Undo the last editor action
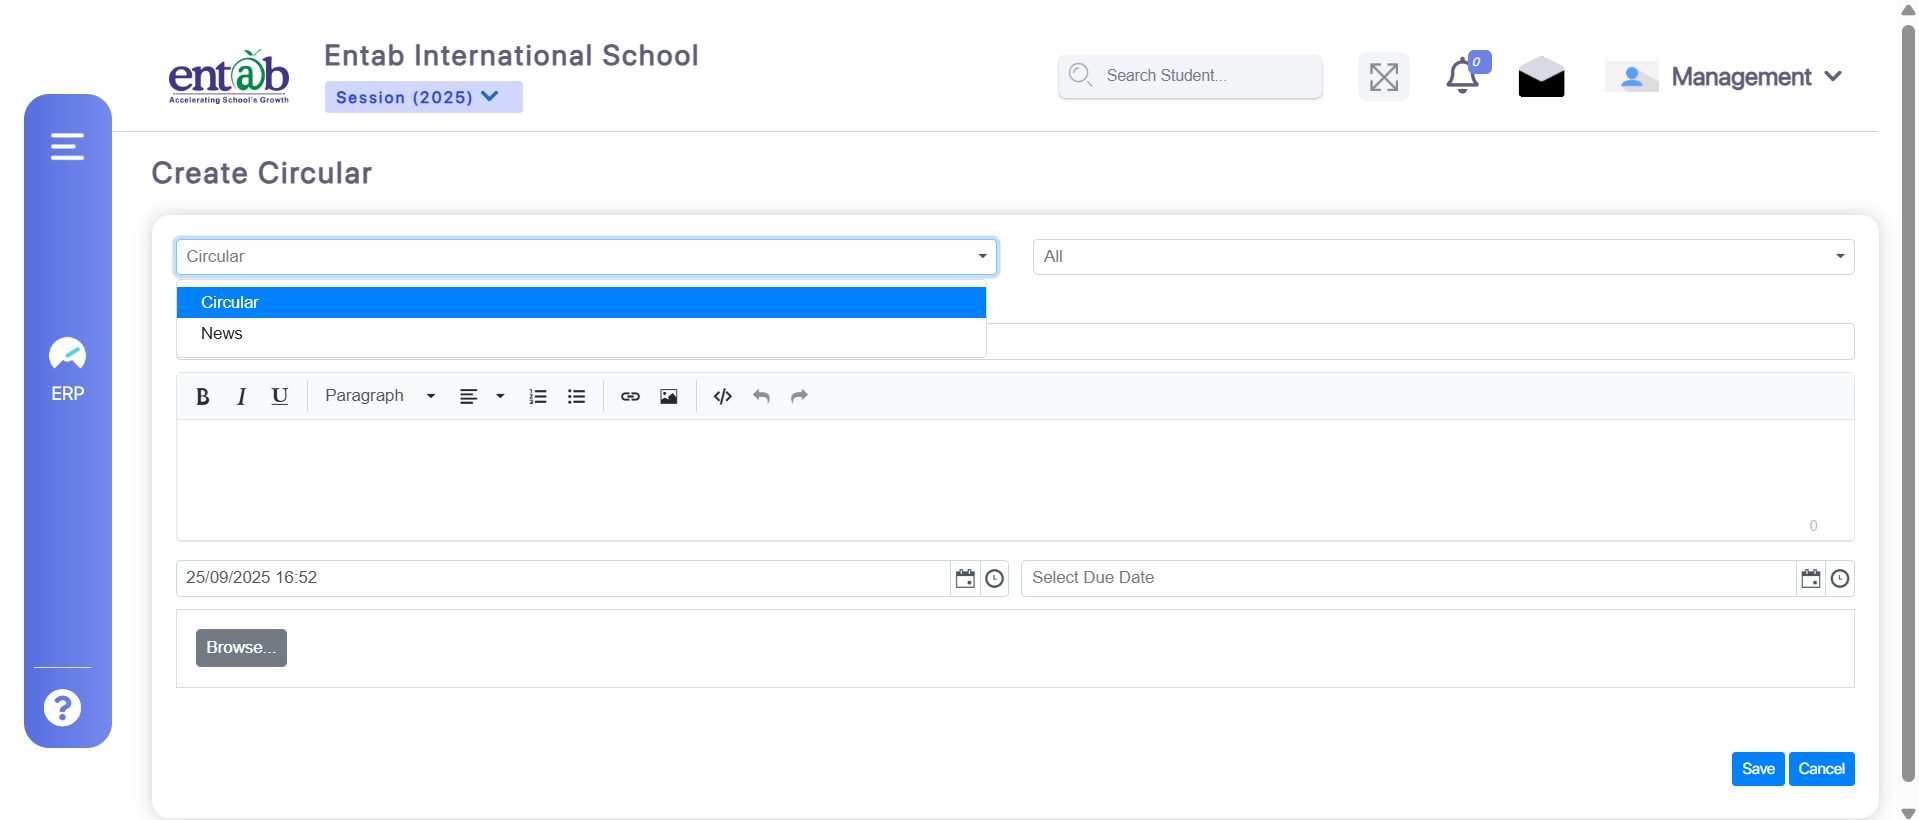 click(x=761, y=396)
